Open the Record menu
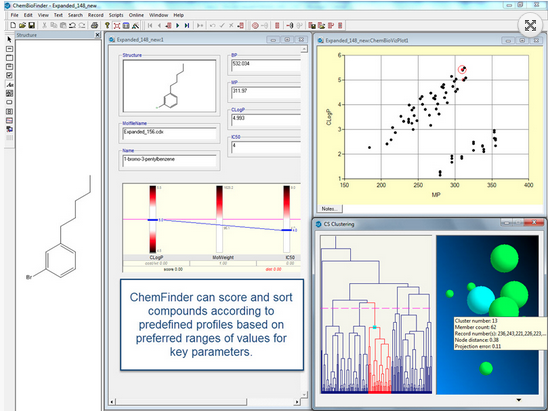The image size is (548, 411). [95, 15]
